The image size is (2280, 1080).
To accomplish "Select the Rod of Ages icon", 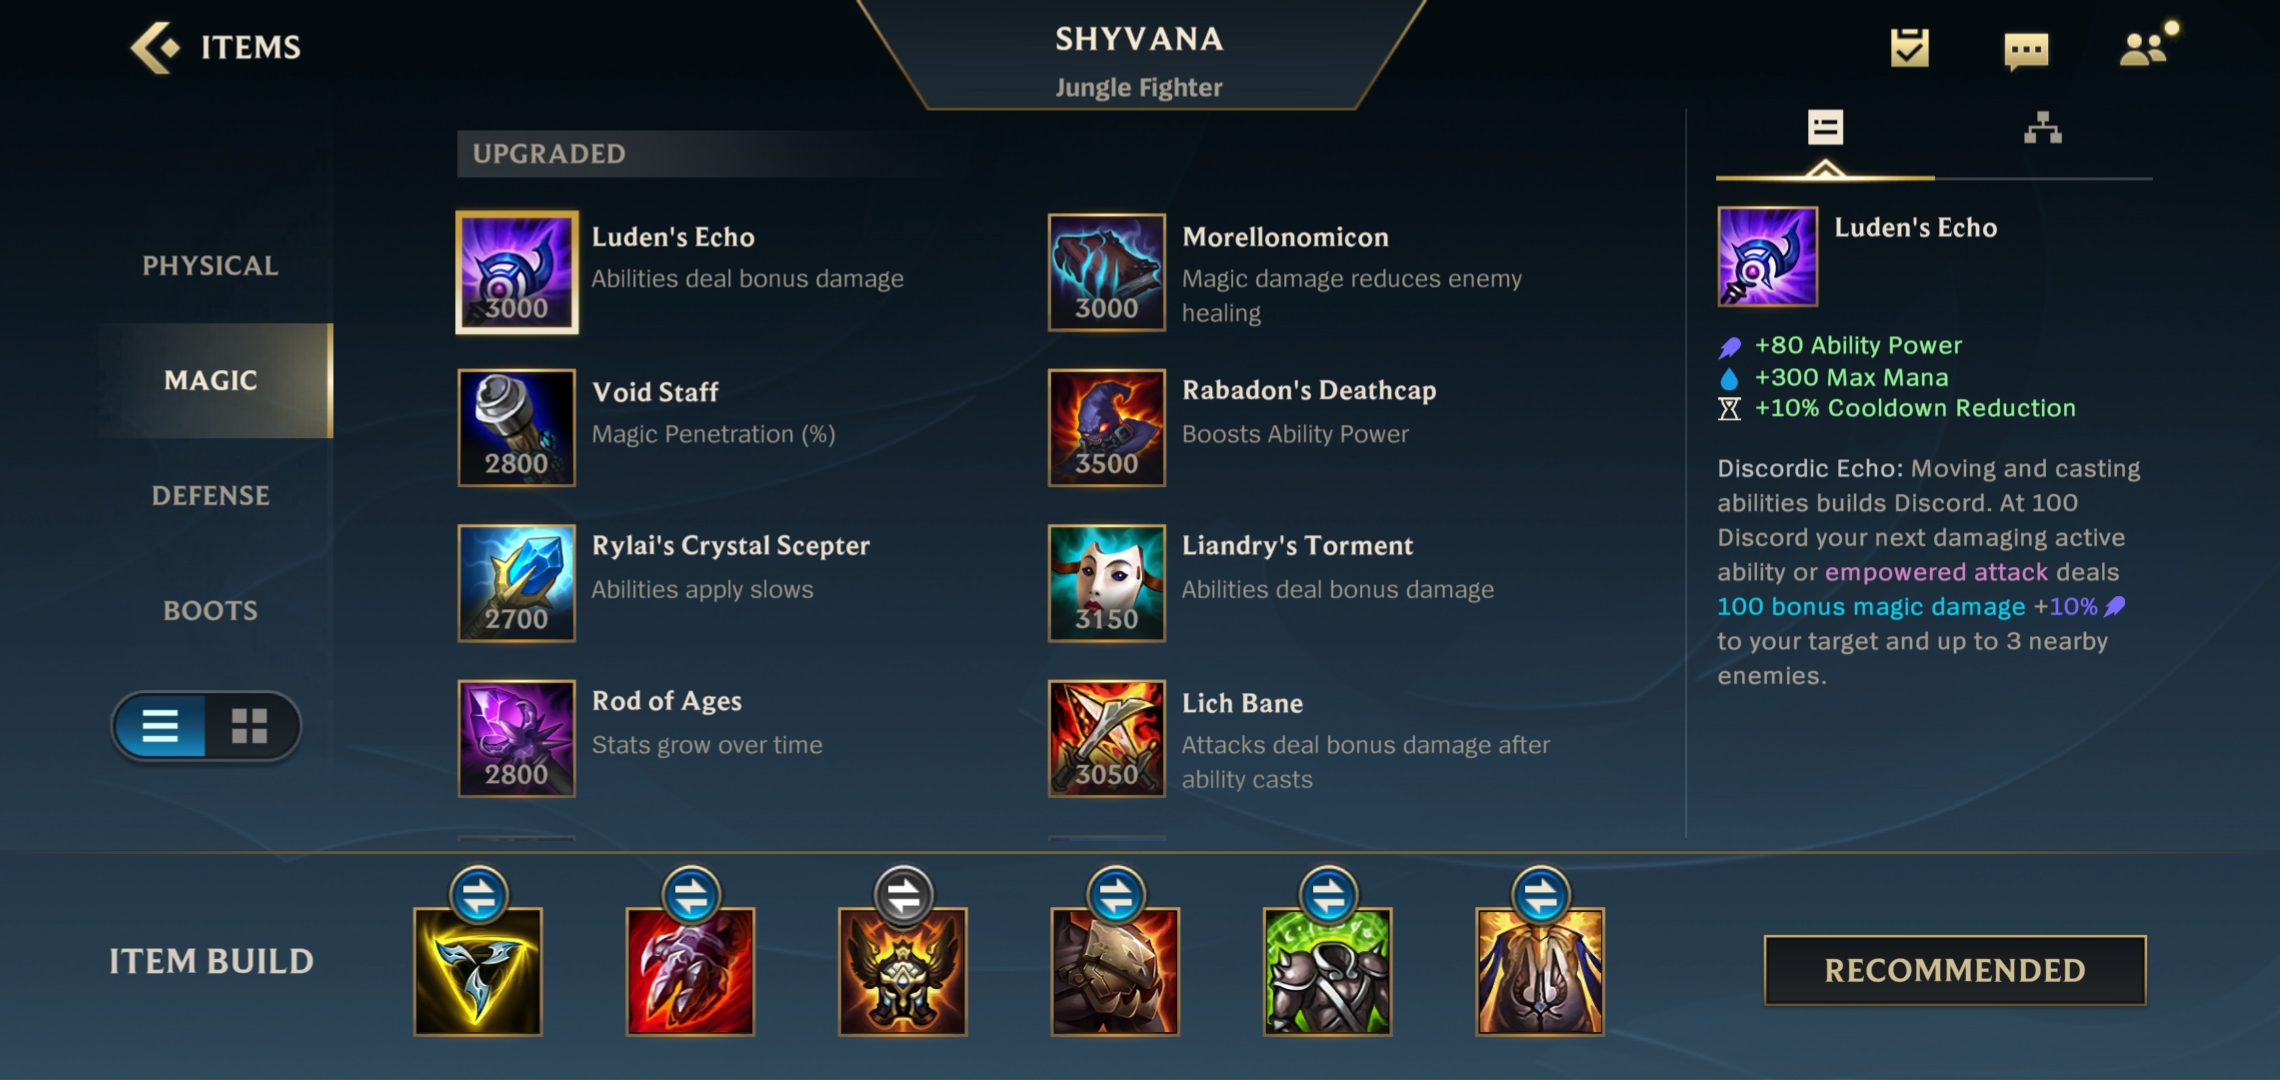I will point(516,738).
